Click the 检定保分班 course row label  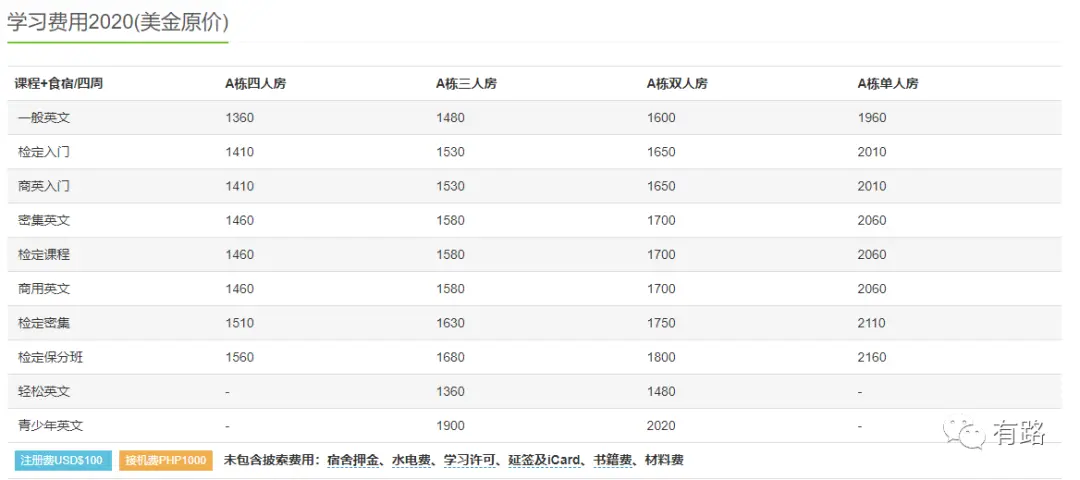pos(51,357)
